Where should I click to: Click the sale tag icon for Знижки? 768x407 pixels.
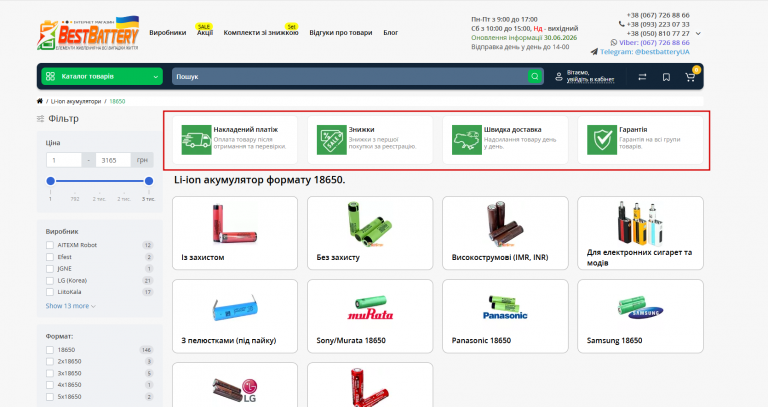point(332,140)
